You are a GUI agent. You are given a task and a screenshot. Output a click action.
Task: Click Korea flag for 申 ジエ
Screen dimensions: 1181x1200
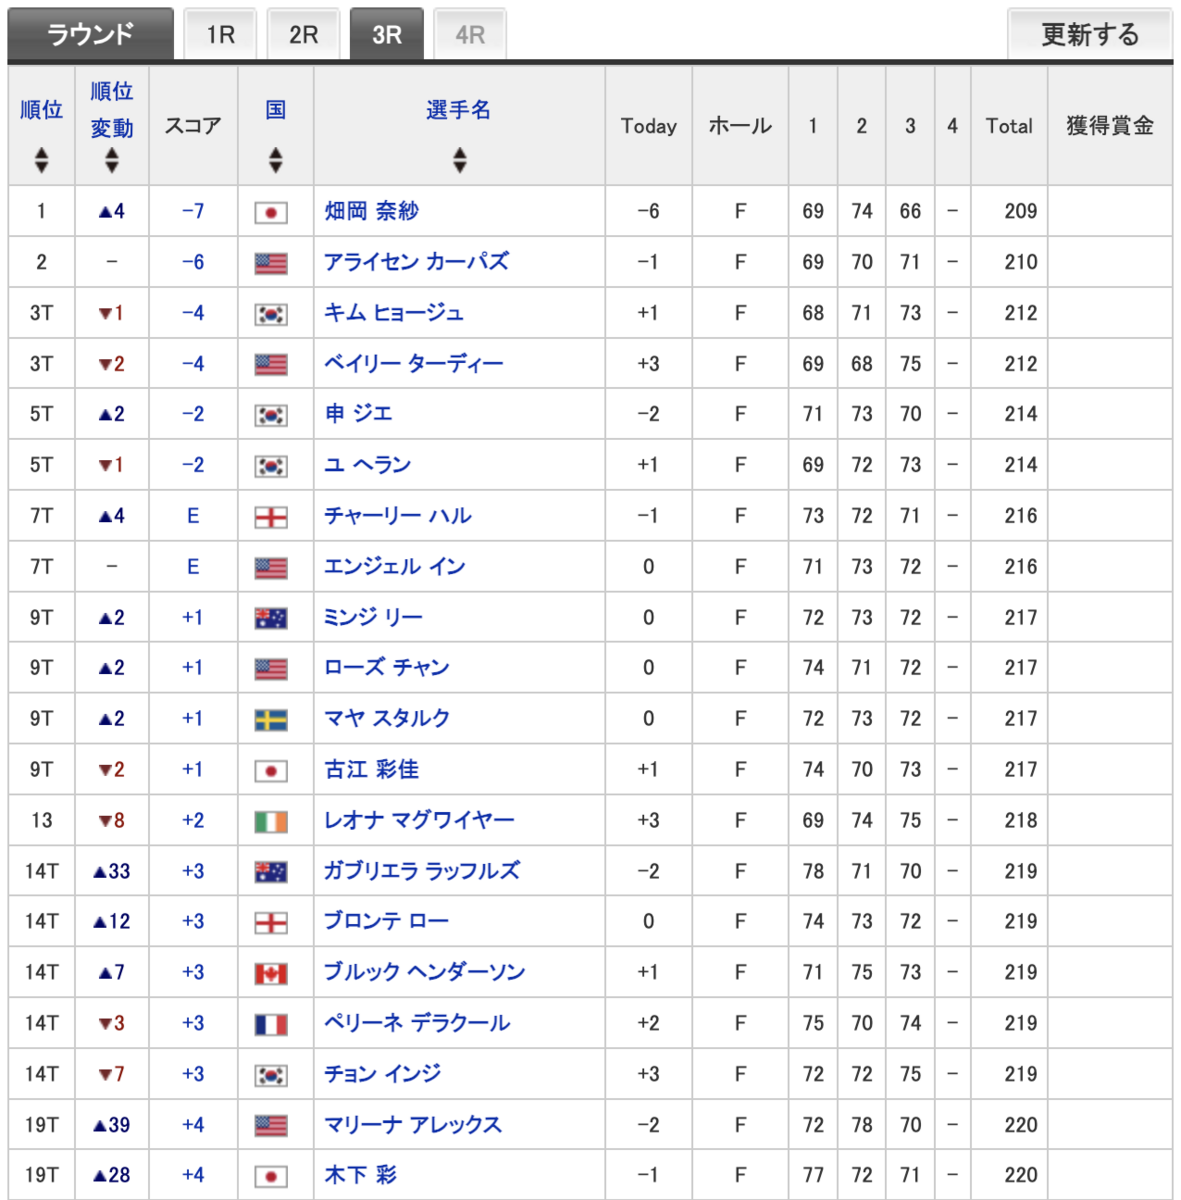click(271, 416)
